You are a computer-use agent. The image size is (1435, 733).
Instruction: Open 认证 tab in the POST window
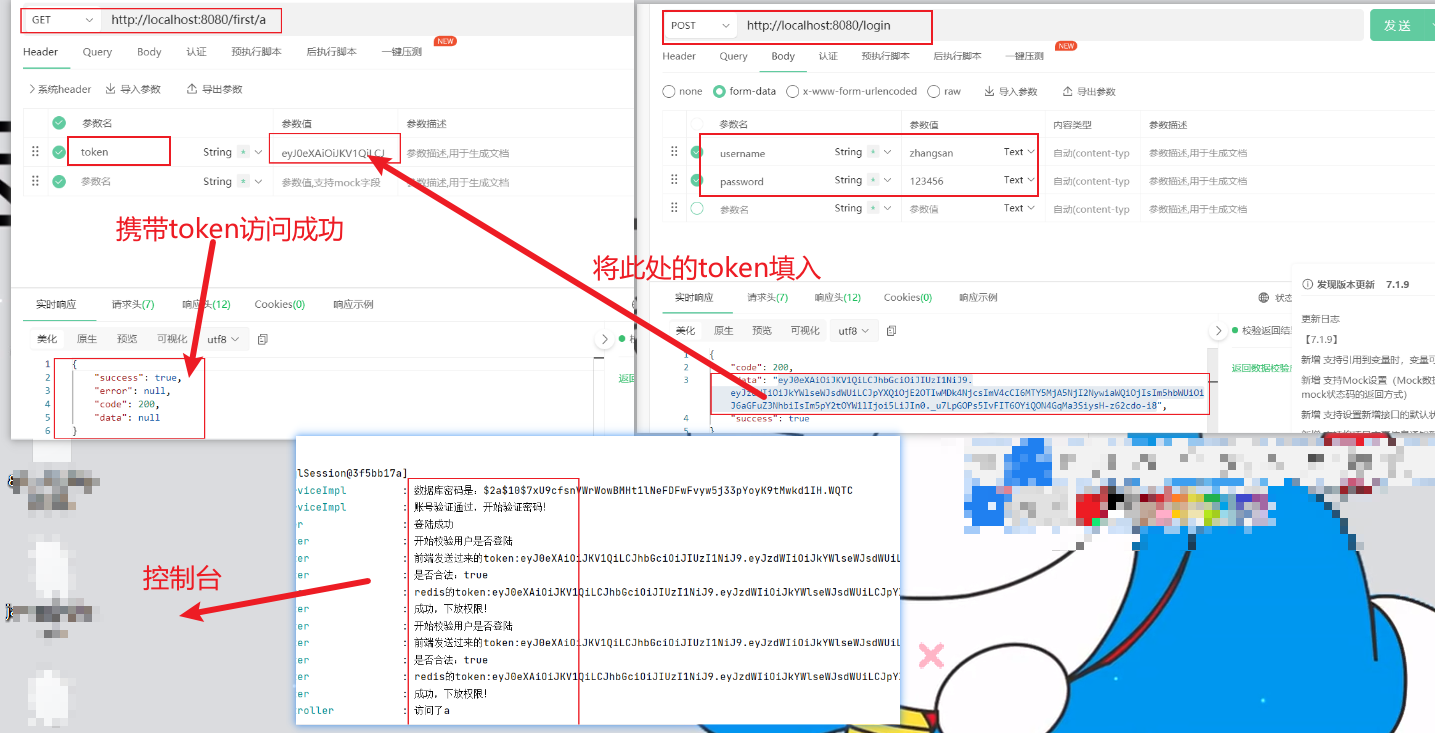point(828,56)
